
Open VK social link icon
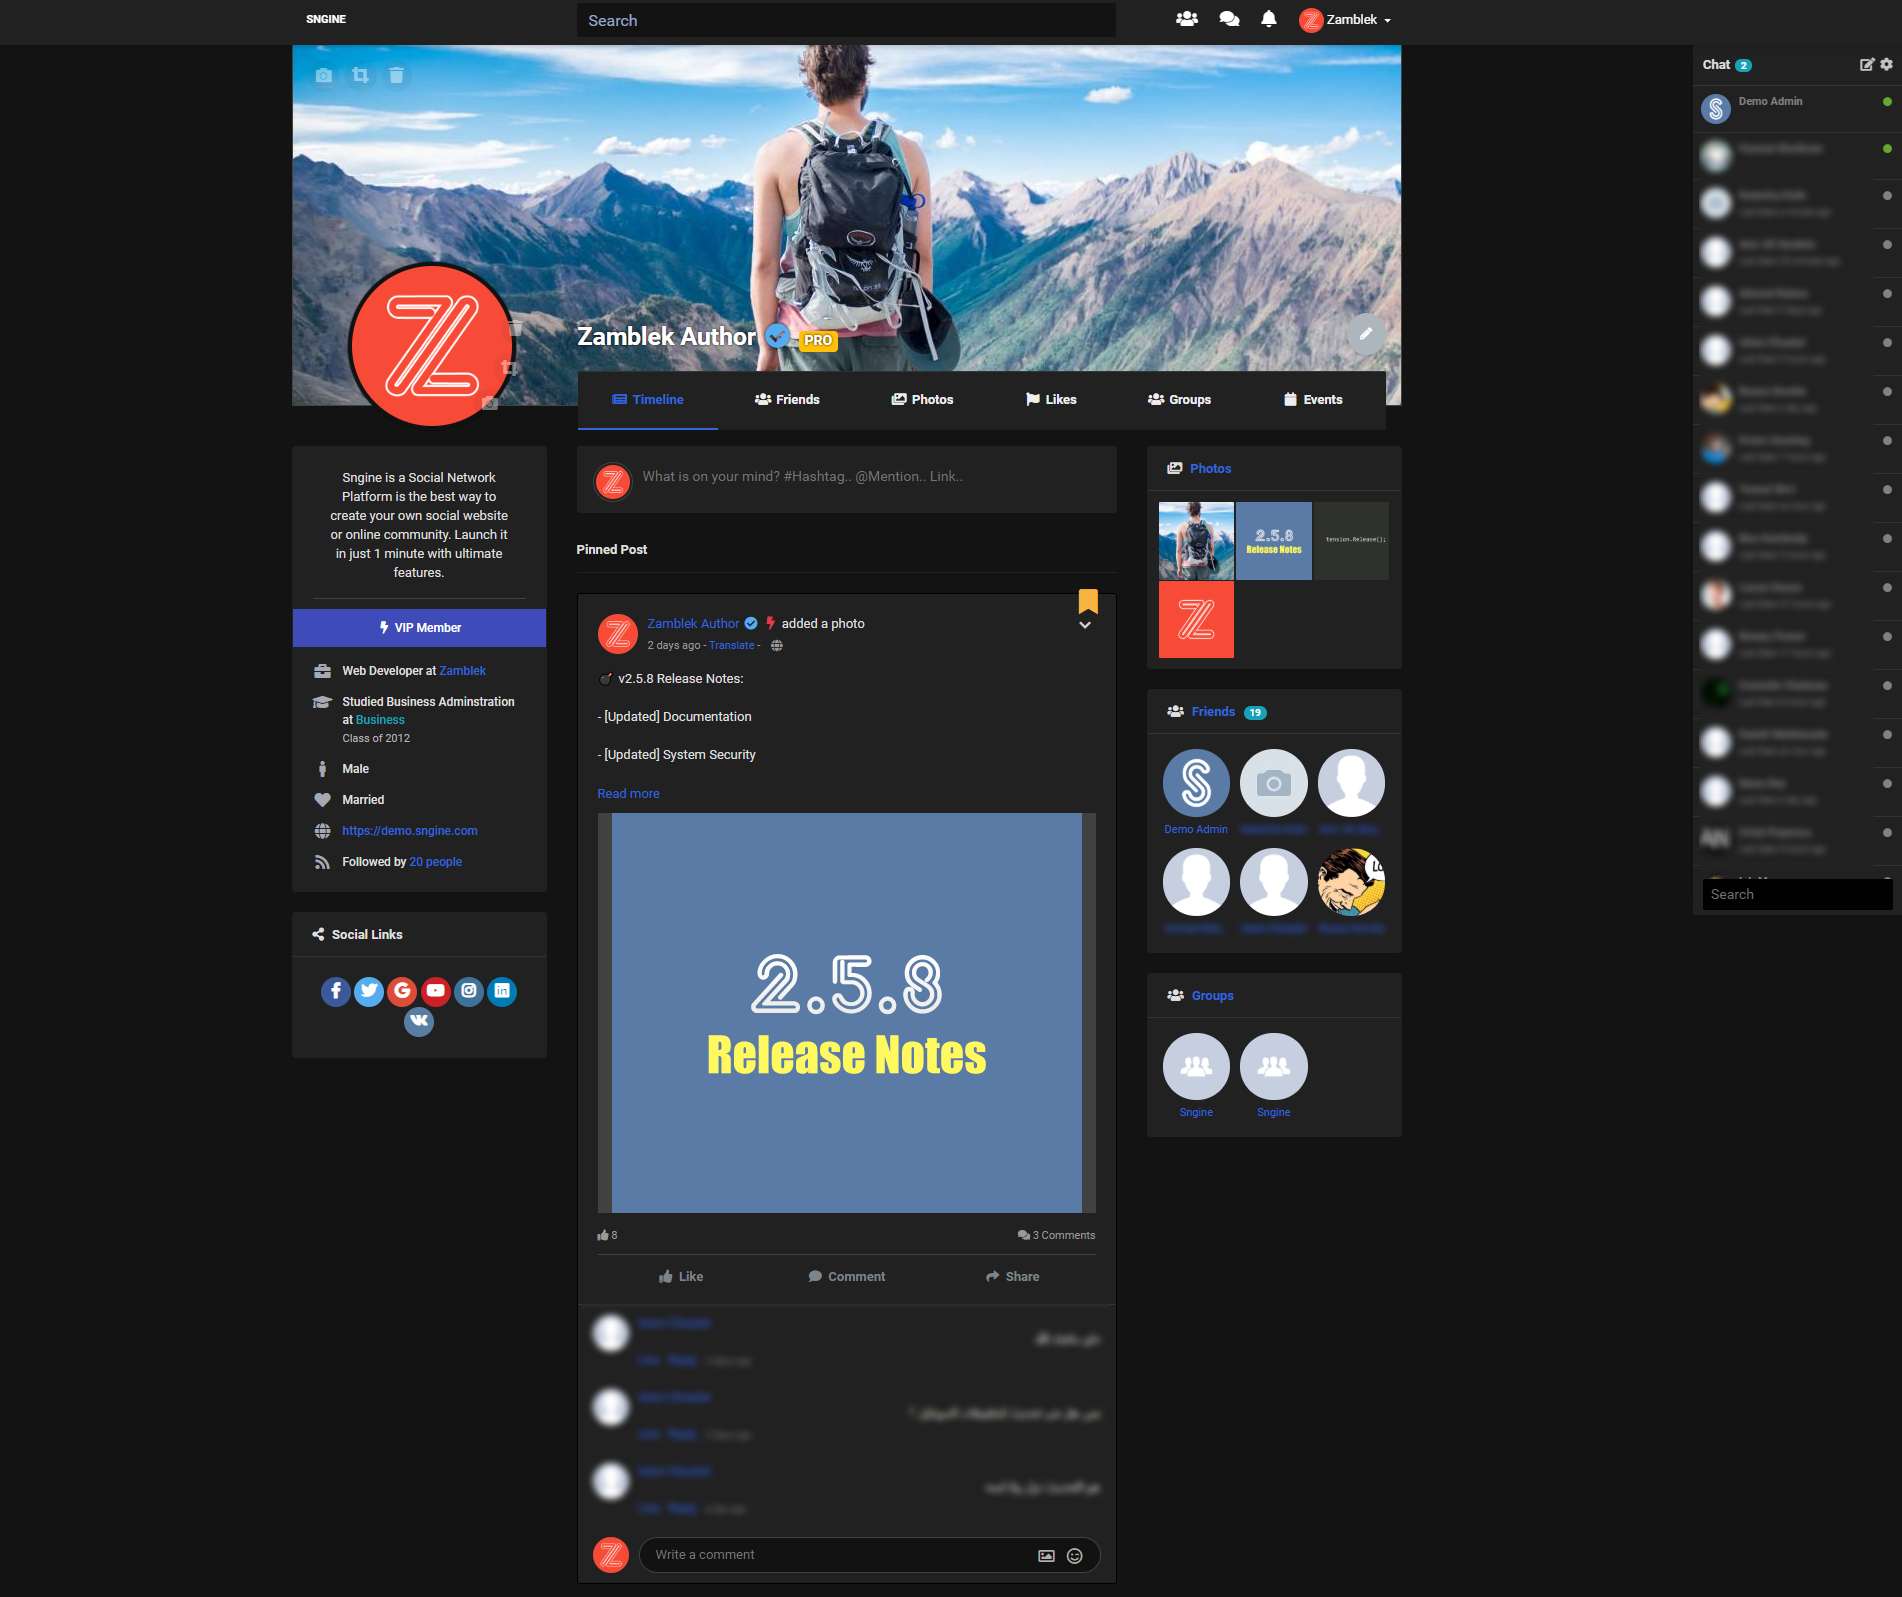click(419, 1021)
